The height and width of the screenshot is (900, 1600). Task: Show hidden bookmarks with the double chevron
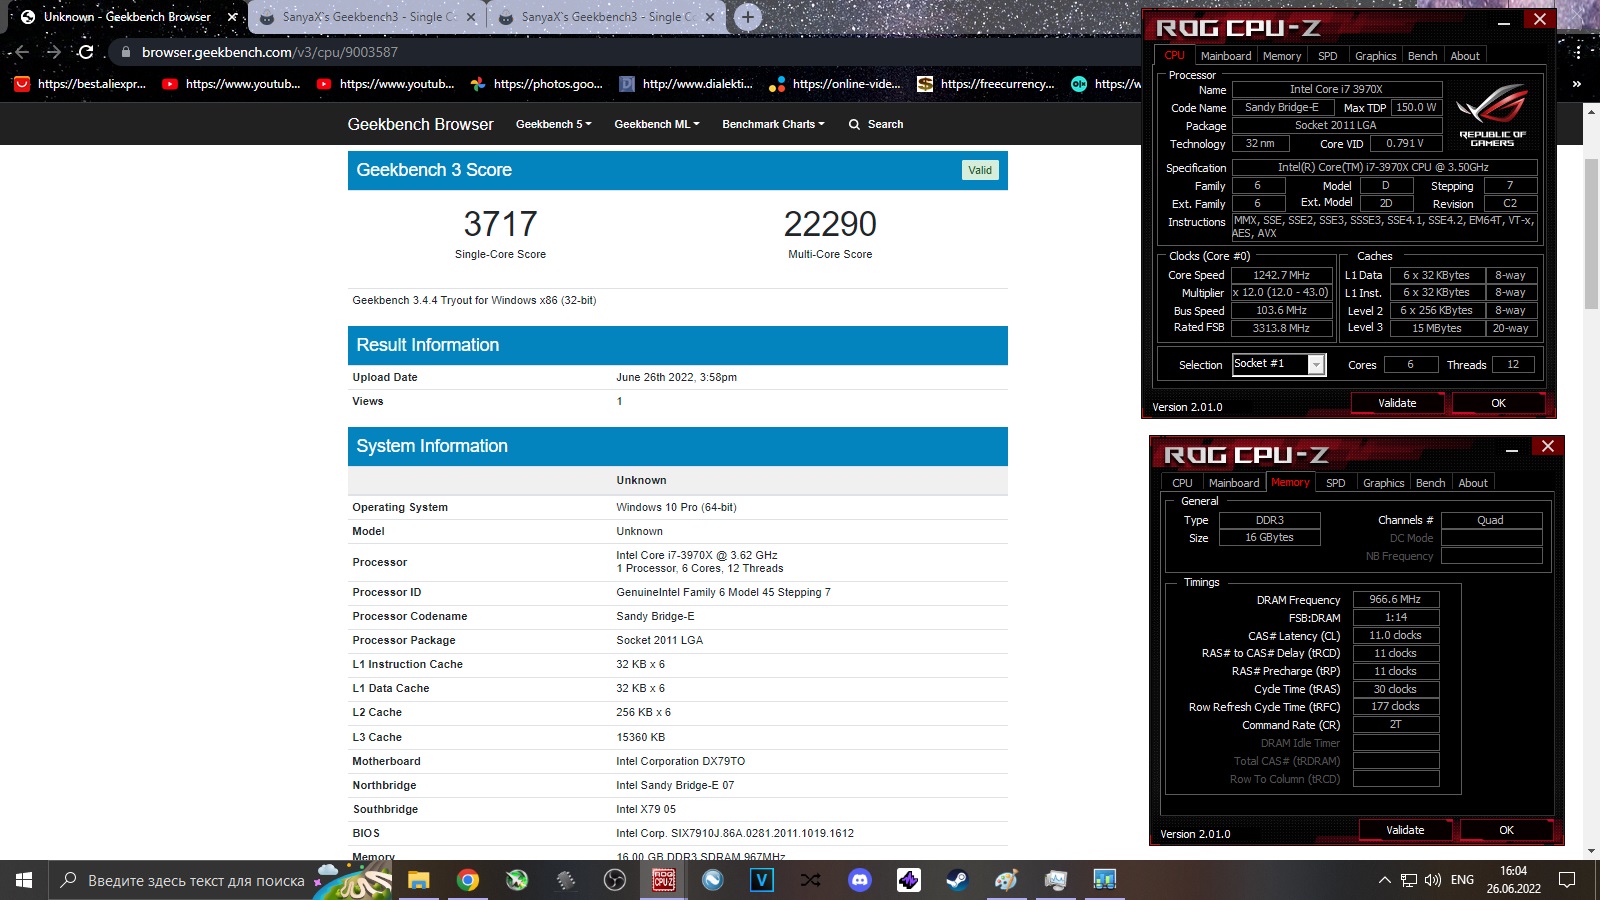pyautogui.click(x=1576, y=84)
